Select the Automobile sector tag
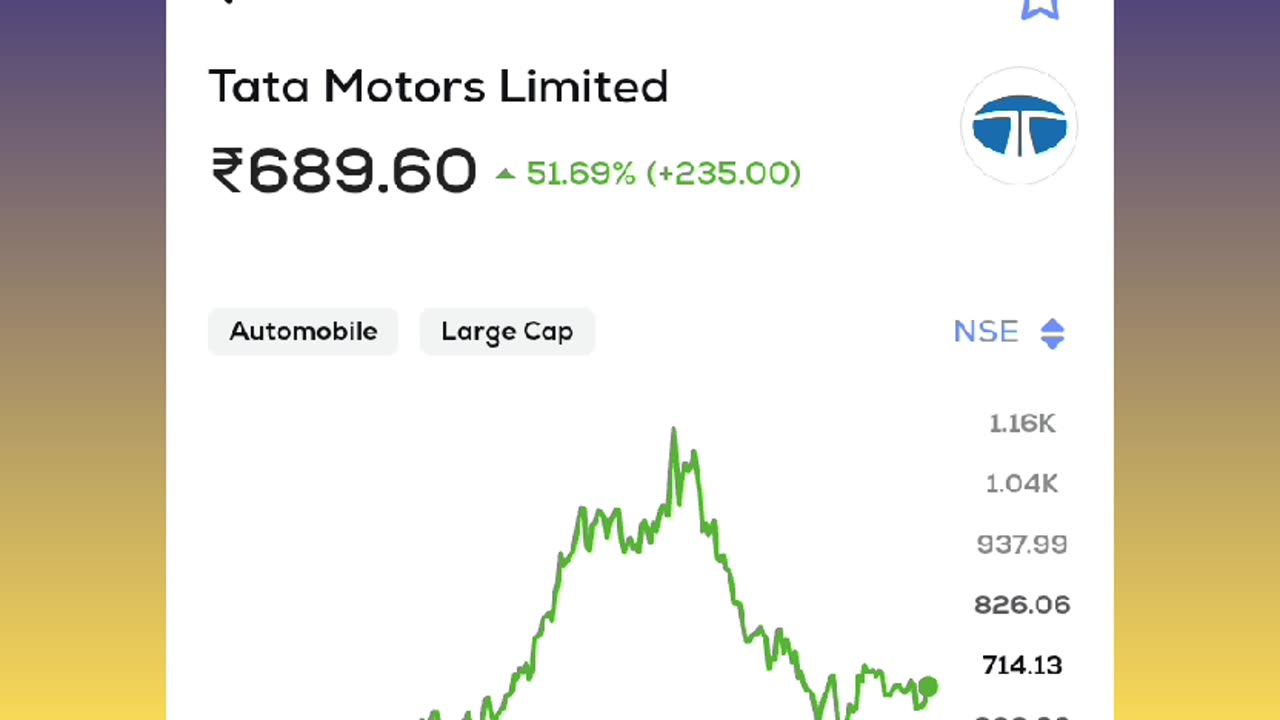This screenshot has height=720, width=1280. [x=303, y=332]
